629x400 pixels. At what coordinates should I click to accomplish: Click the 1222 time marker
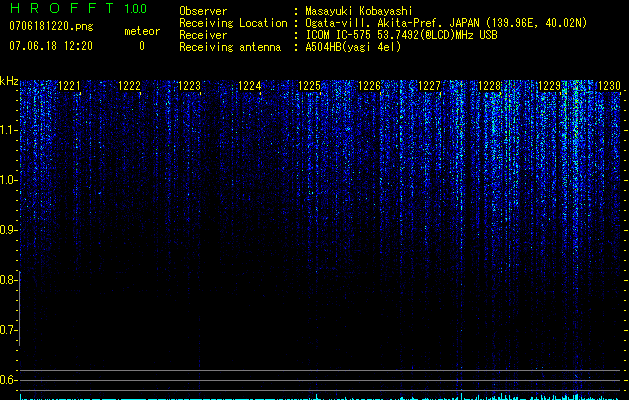130,86
